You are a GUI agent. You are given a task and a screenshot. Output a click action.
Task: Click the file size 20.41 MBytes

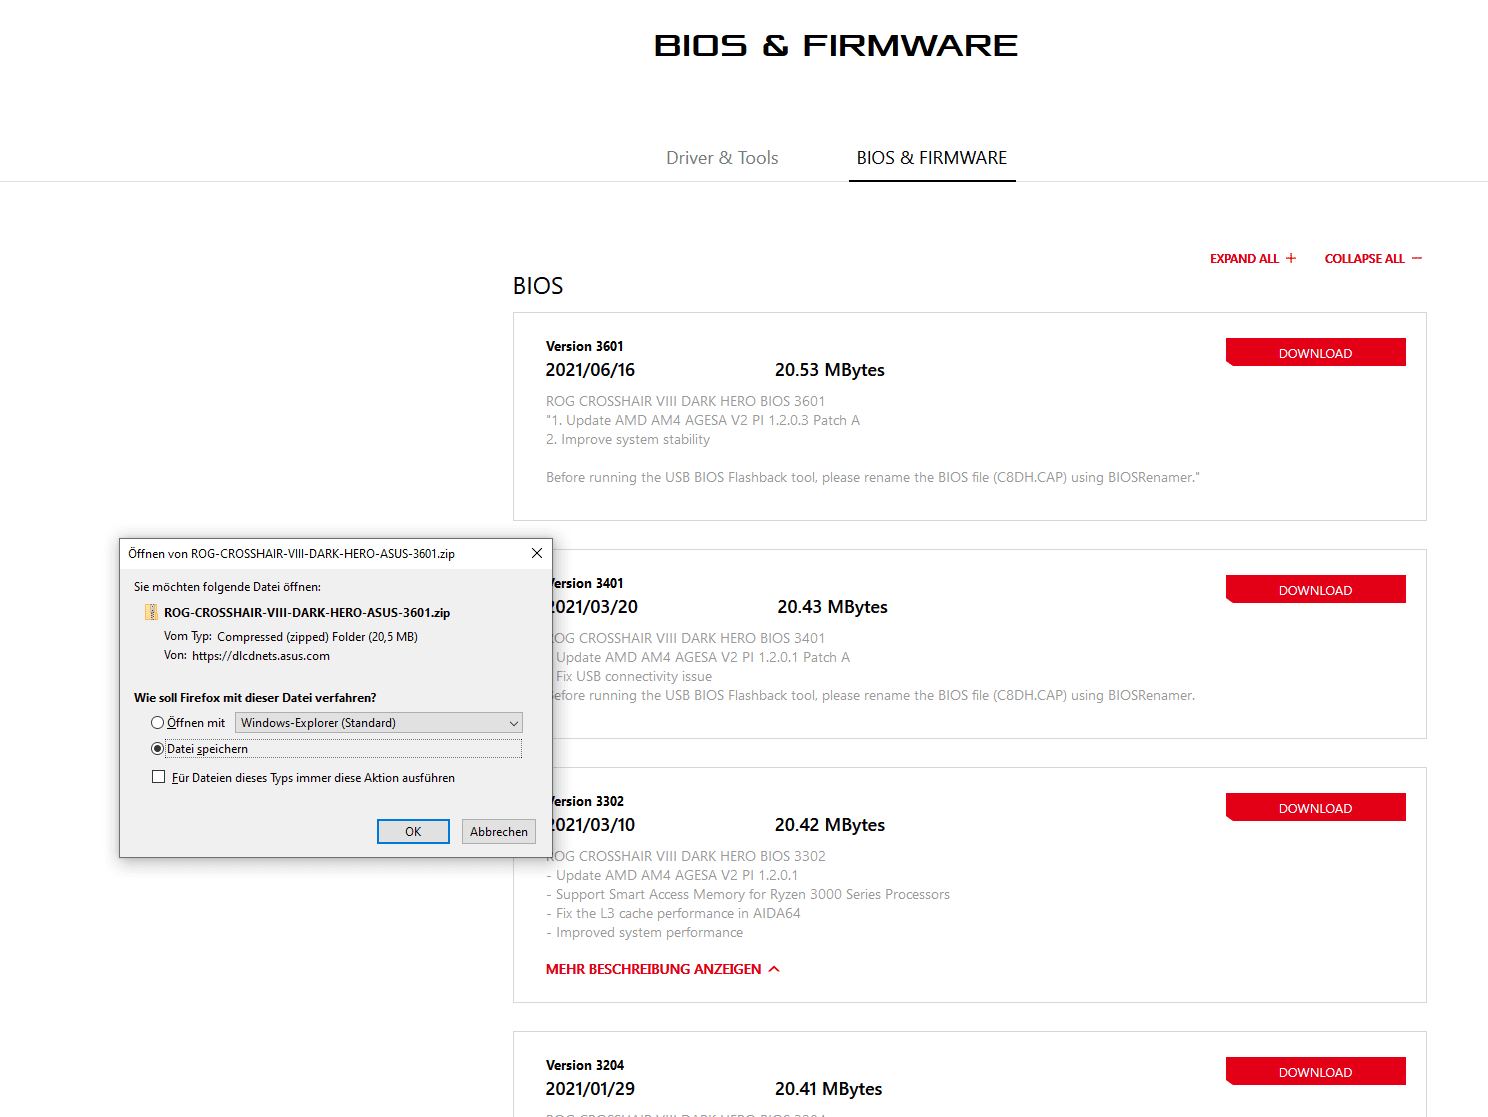pyautogui.click(x=829, y=1089)
